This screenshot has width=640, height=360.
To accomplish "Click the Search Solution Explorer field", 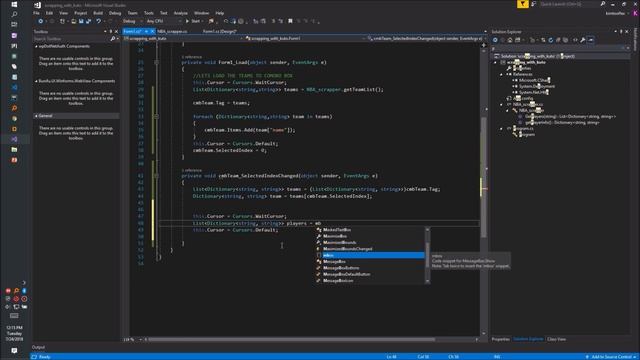I will point(557,48).
